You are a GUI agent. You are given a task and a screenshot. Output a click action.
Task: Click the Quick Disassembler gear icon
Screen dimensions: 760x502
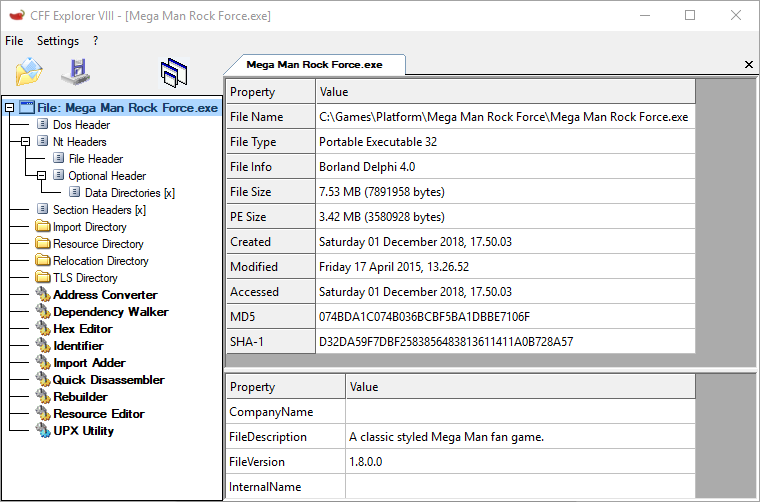[x=43, y=379]
